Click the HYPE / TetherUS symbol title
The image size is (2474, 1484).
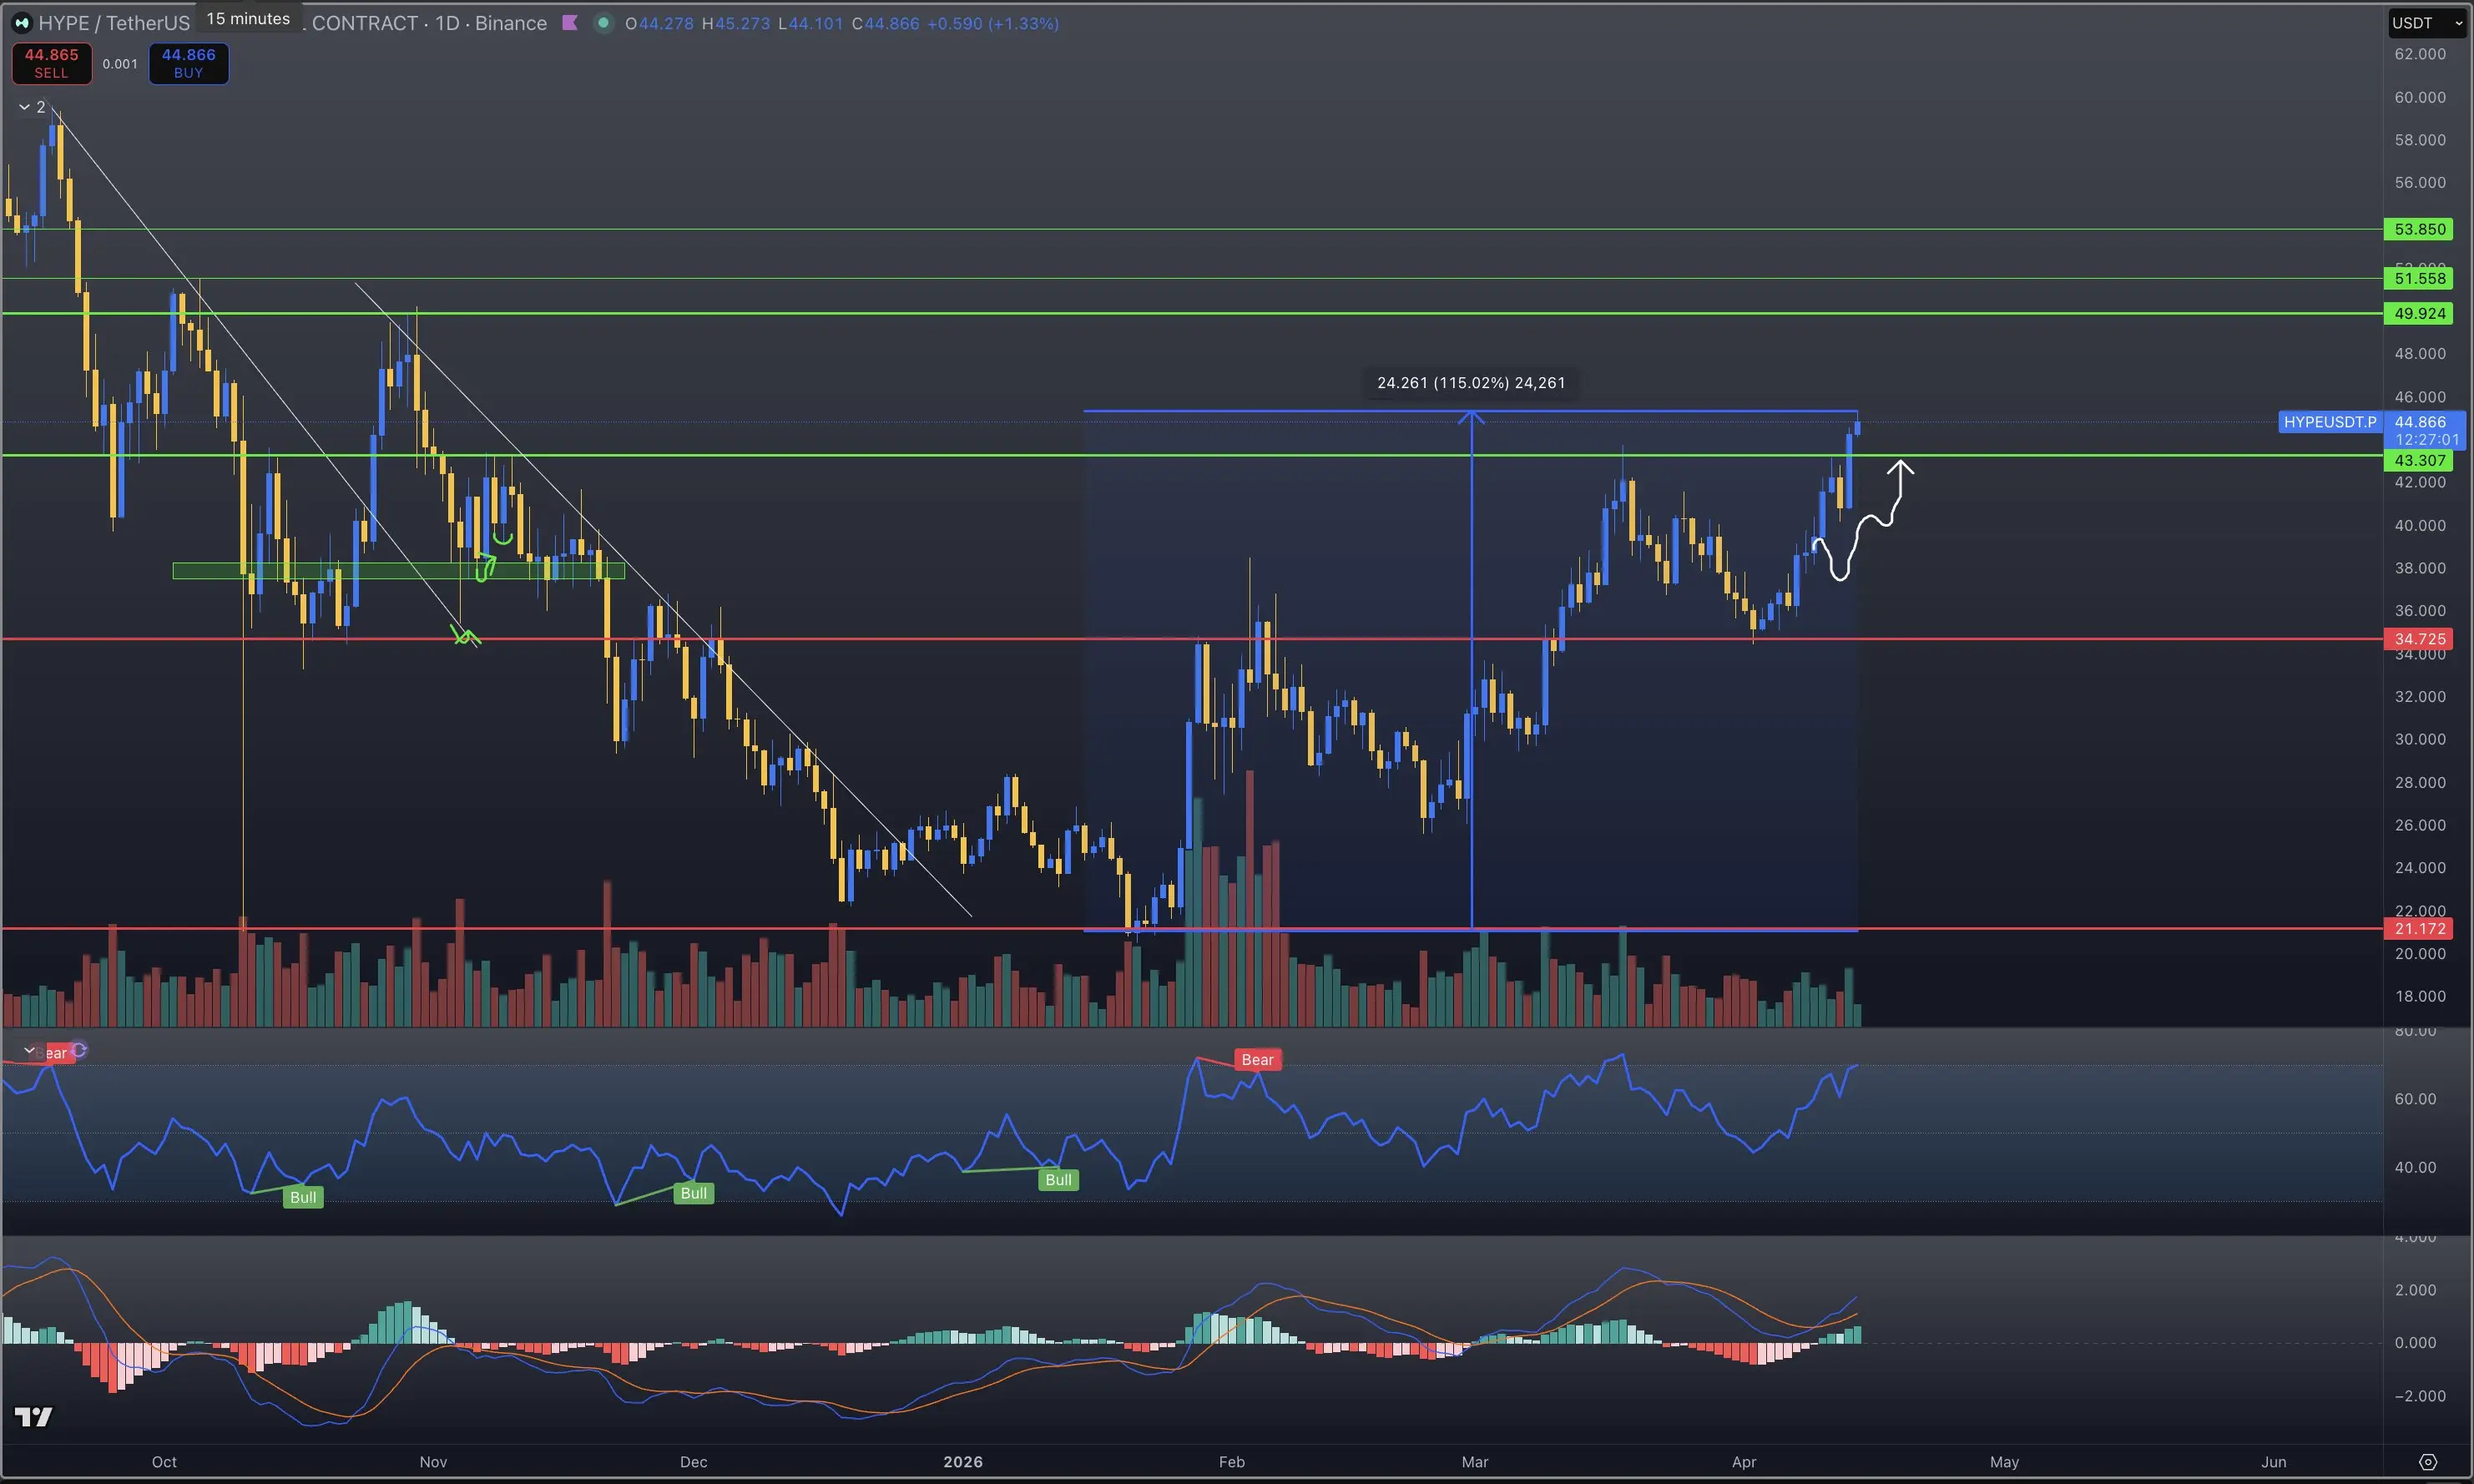(113, 23)
